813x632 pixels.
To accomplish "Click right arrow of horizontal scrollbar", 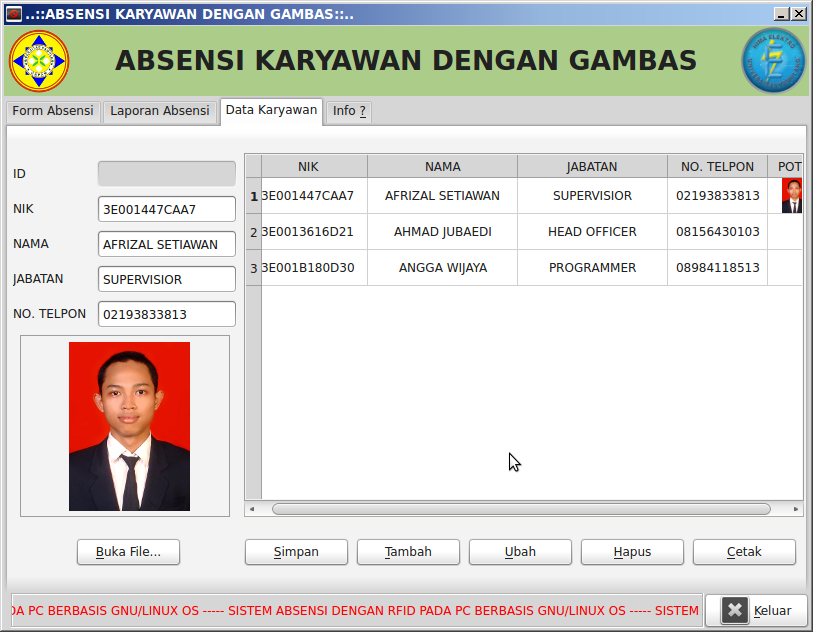I will point(796,509).
